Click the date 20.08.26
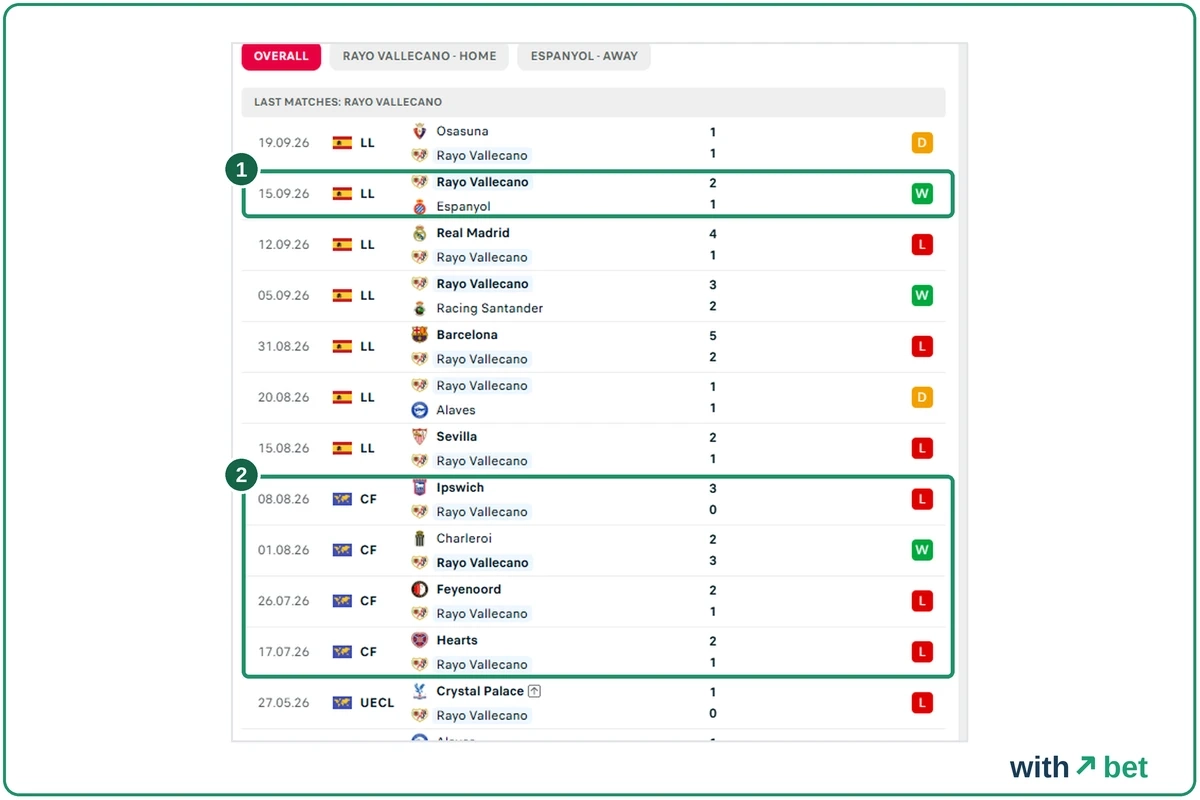Screen dimensions: 1200x800 pyautogui.click(x=284, y=398)
